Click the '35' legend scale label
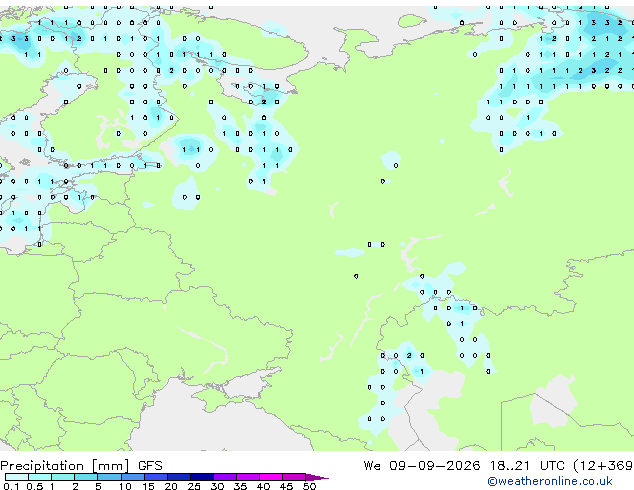This screenshot has height=490, width=634. (x=240, y=486)
